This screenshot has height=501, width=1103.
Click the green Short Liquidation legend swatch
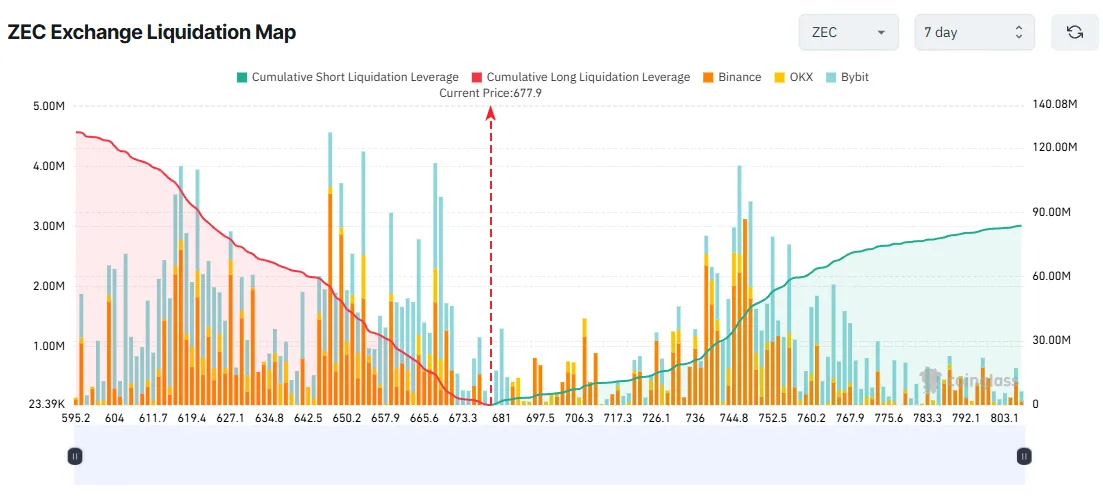(242, 77)
